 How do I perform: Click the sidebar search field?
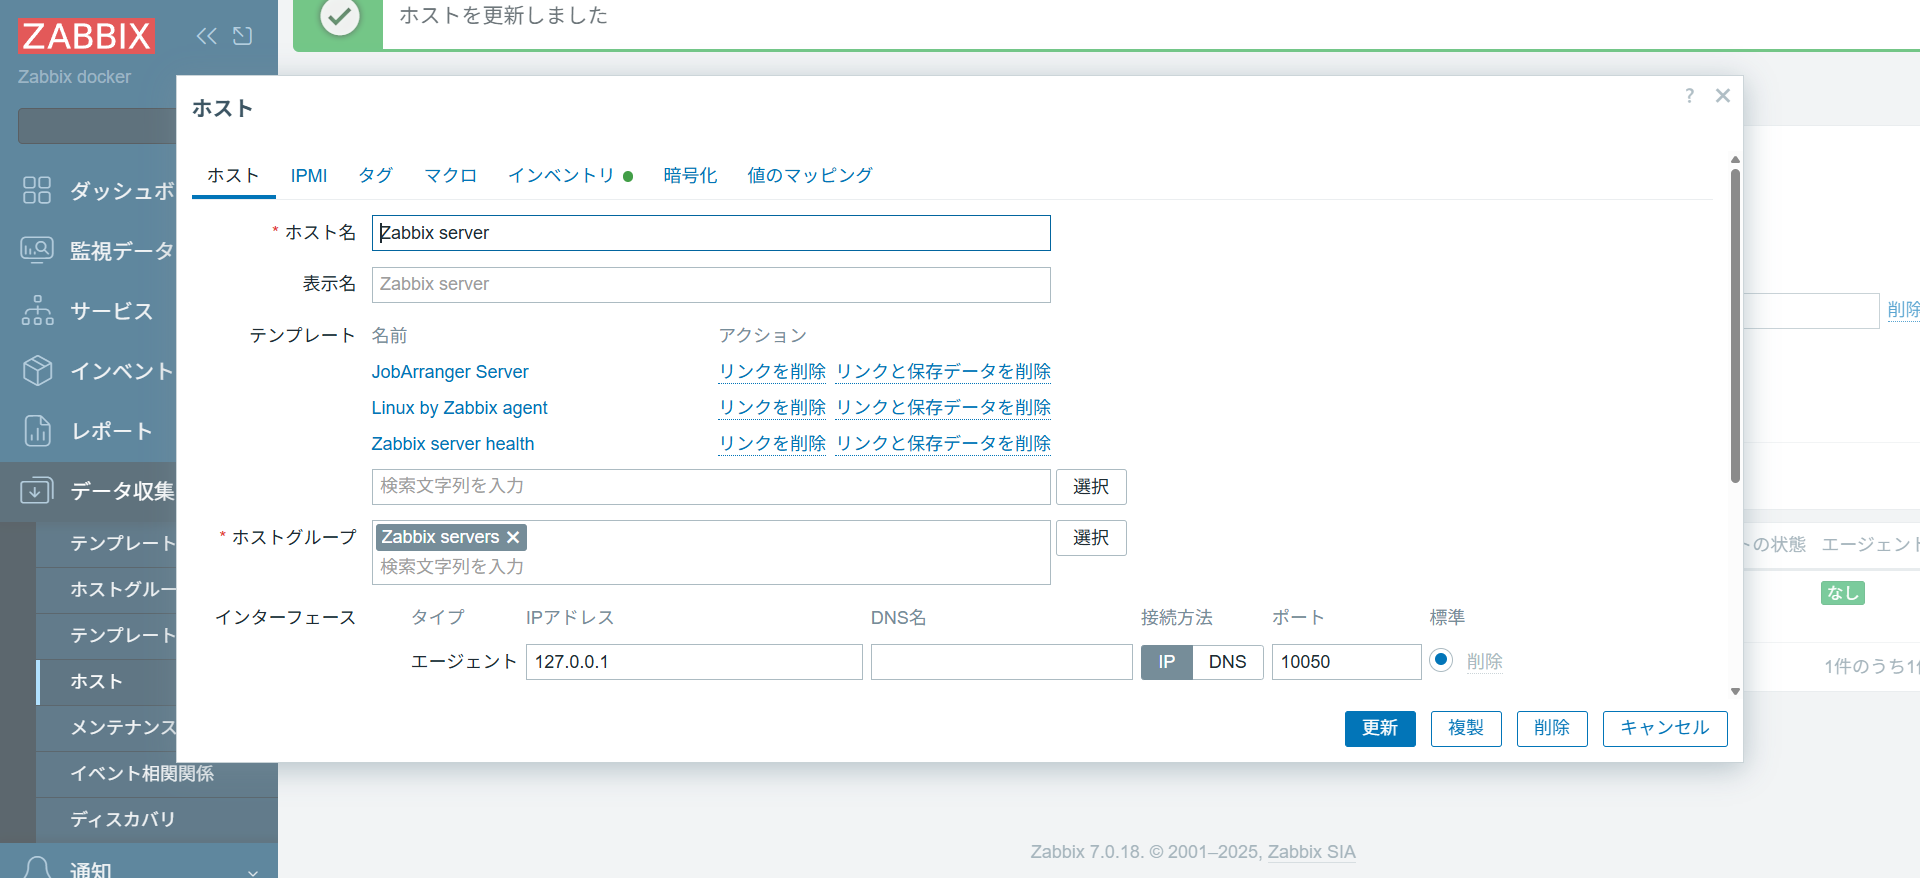[97, 126]
